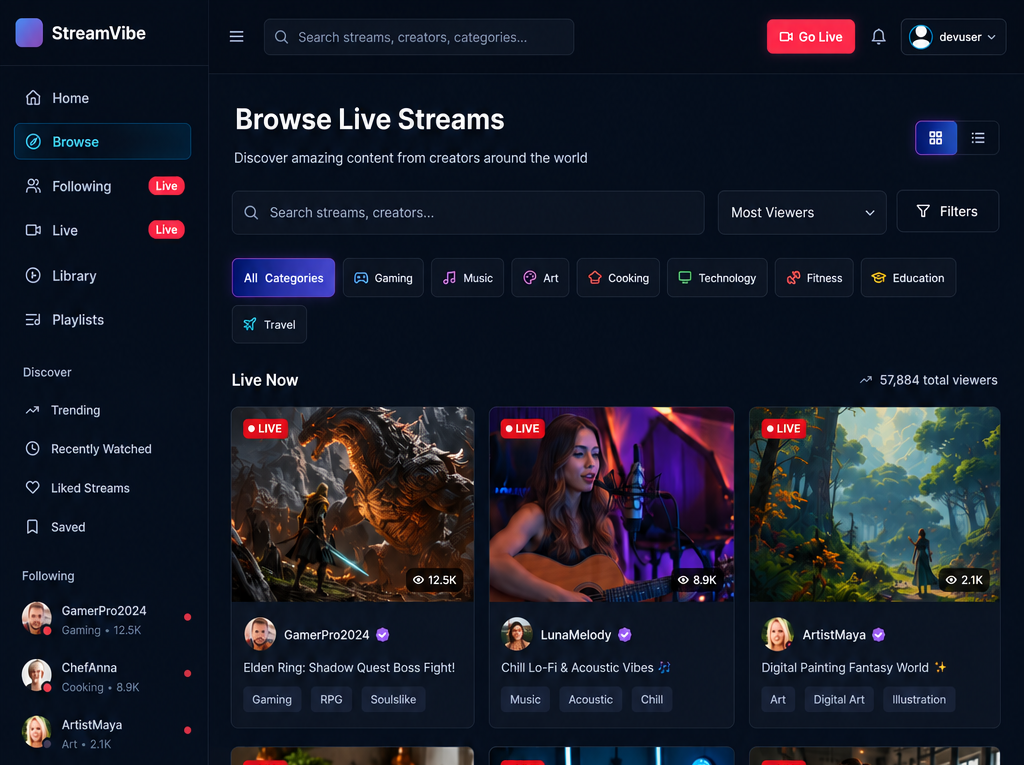
Task: Click the 2.1K viewer count badge
Action: pyautogui.click(x=965, y=579)
